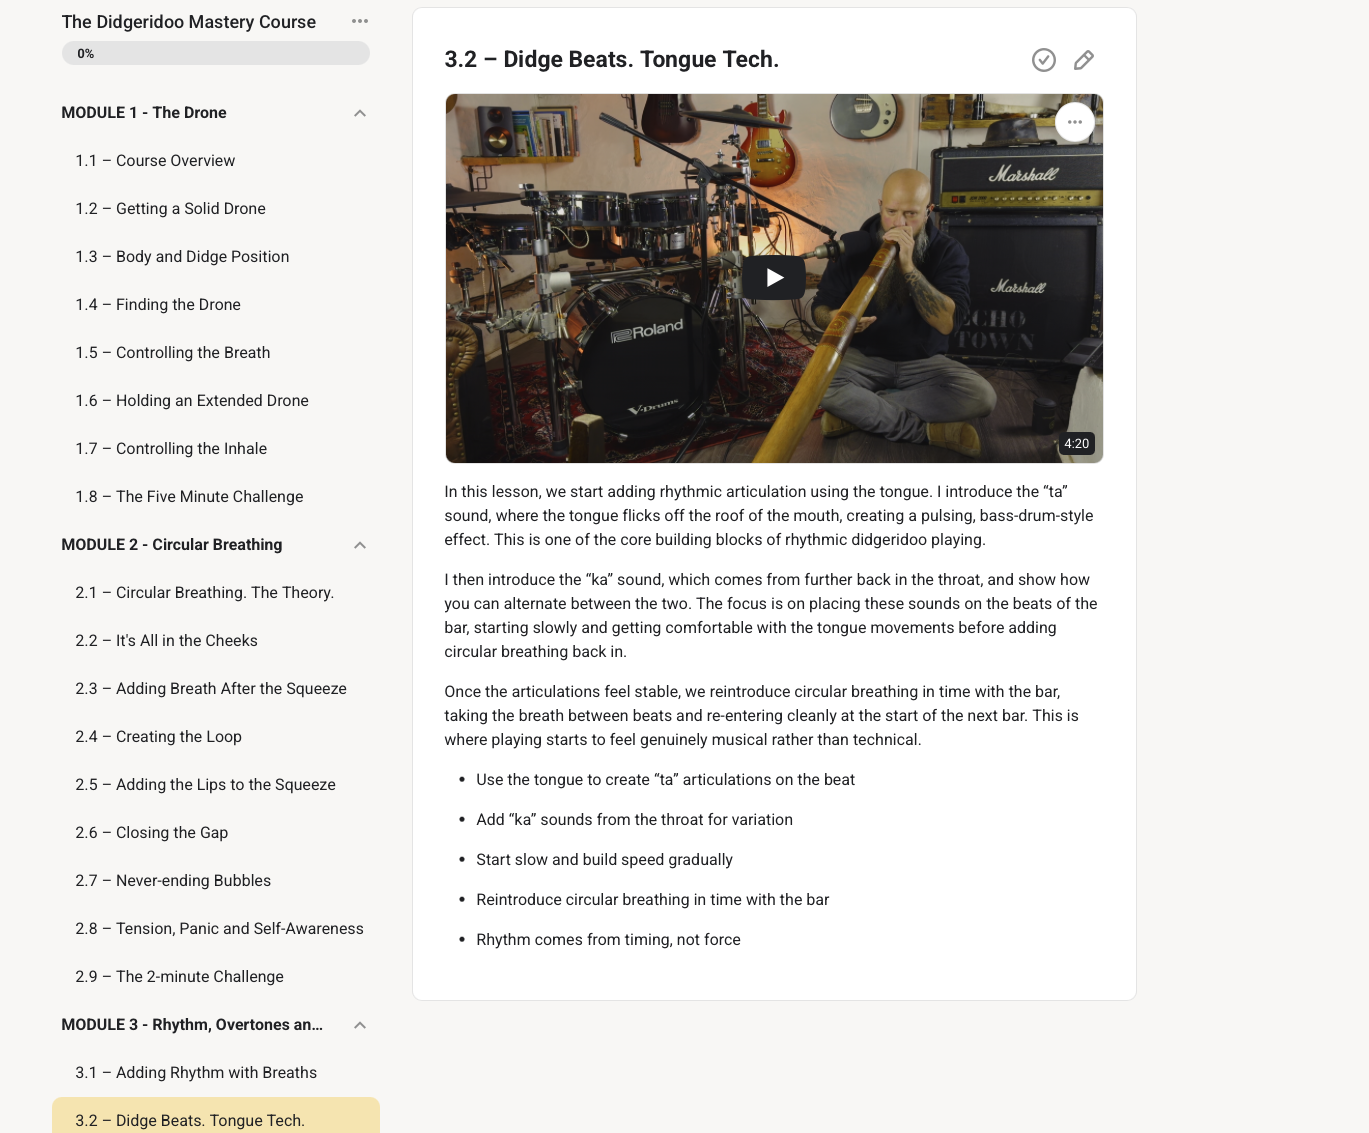The image size is (1369, 1133).
Task: Edit lesson with the pencil icon
Action: pyautogui.click(x=1083, y=60)
